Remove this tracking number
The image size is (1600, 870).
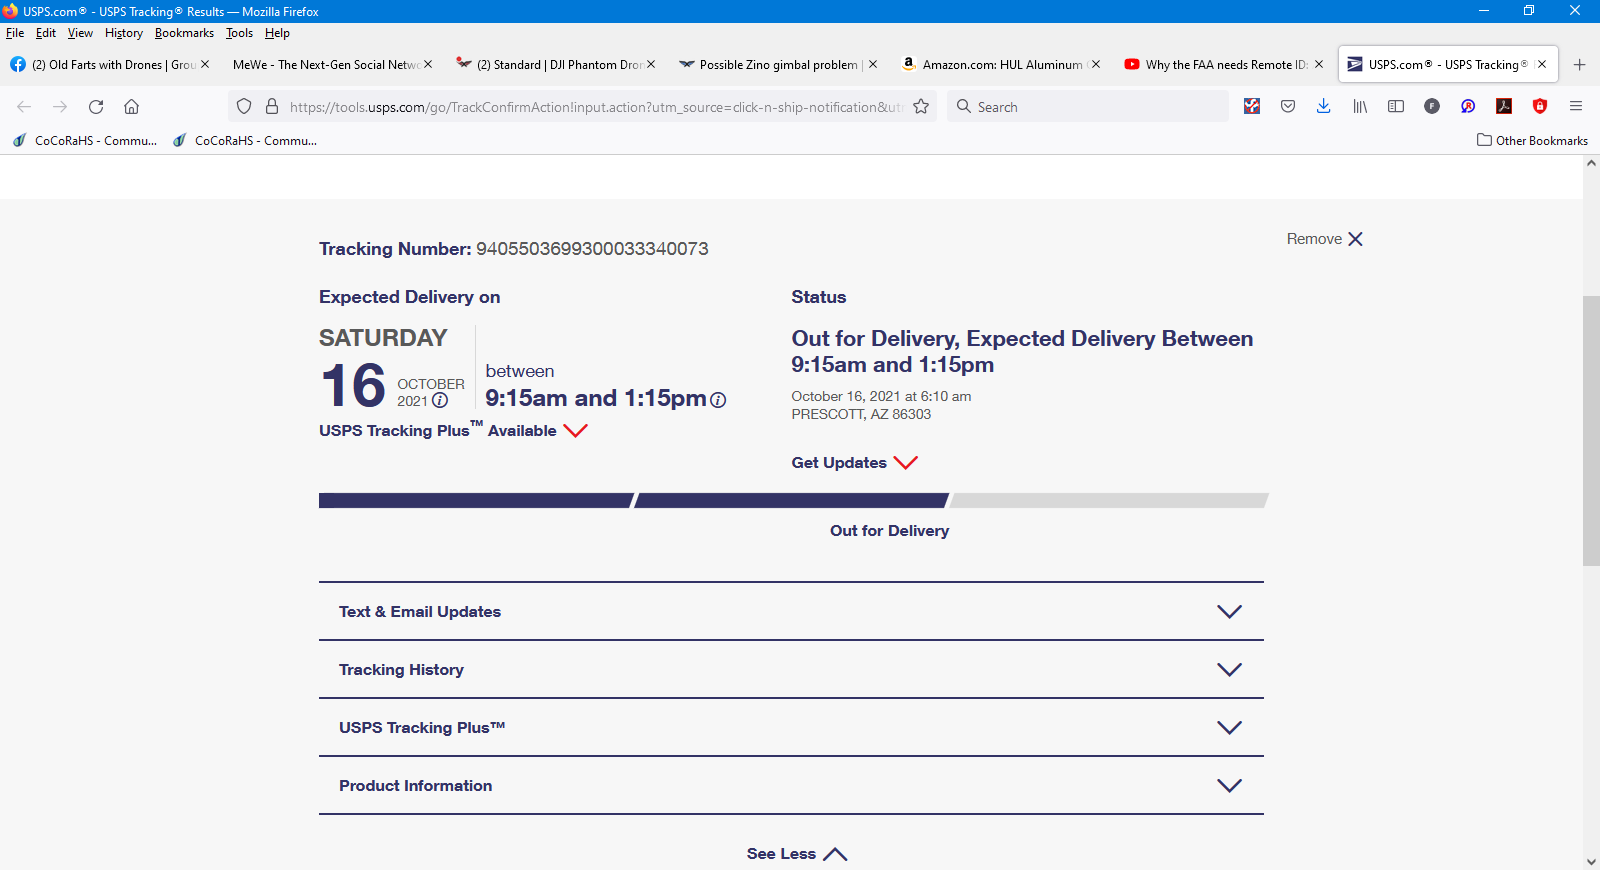[1325, 239]
